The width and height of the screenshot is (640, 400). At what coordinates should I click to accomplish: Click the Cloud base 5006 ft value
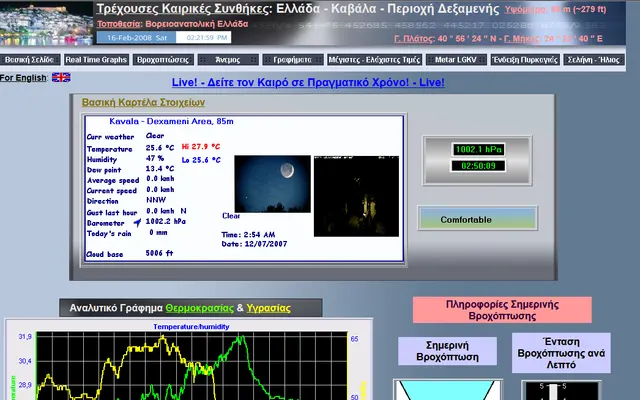160,253
